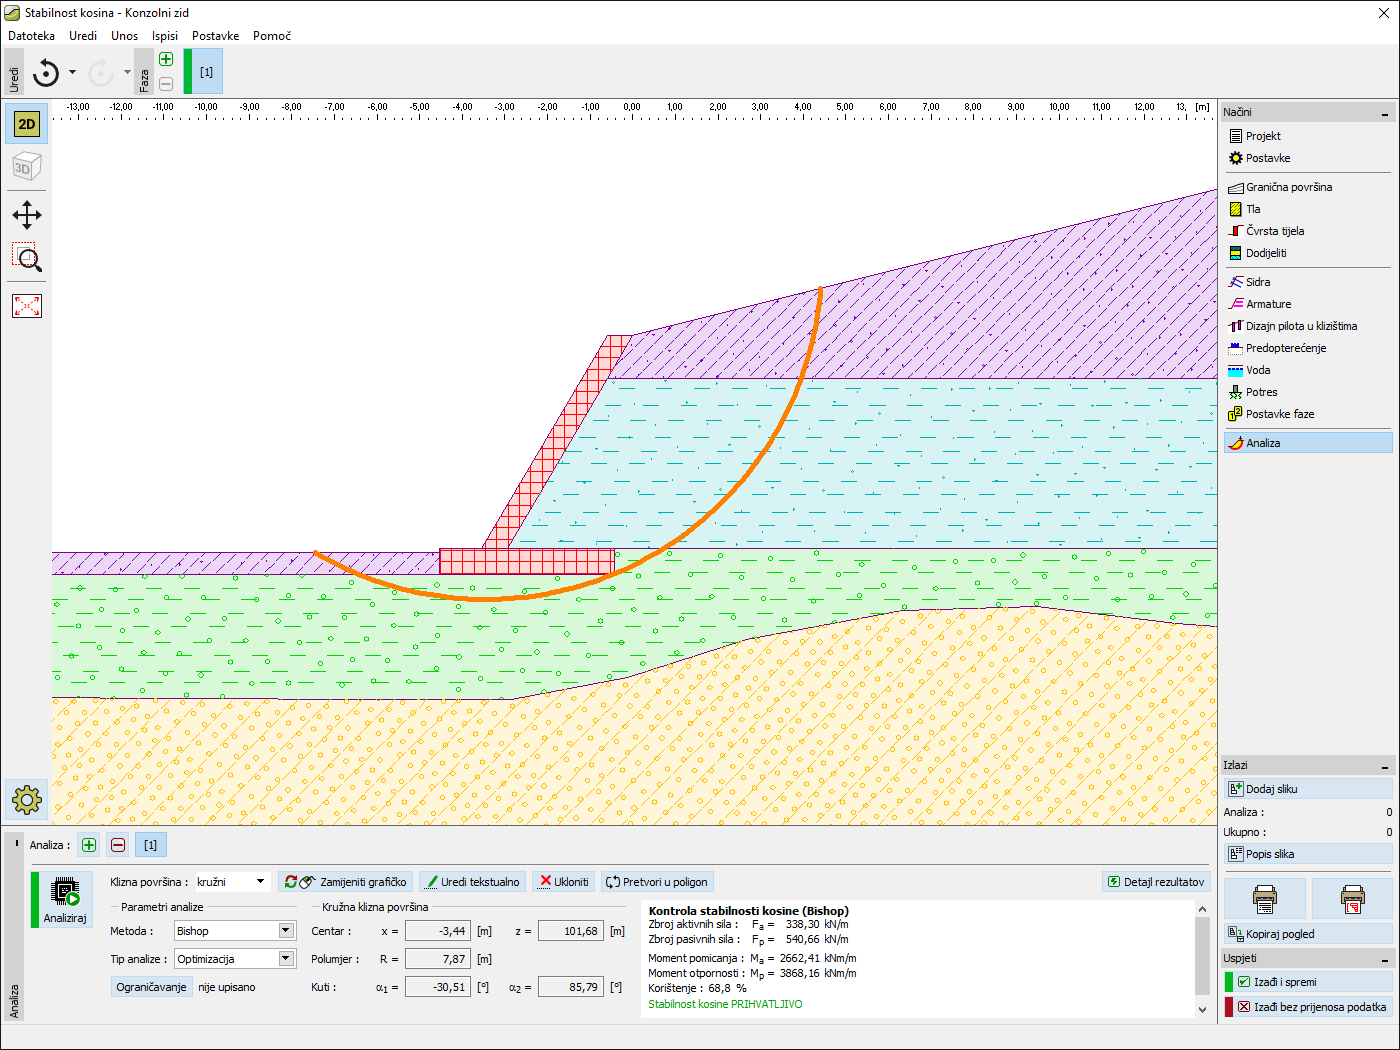Run analysis with Analiziraj button
The image size is (1400, 1050).
65,899
